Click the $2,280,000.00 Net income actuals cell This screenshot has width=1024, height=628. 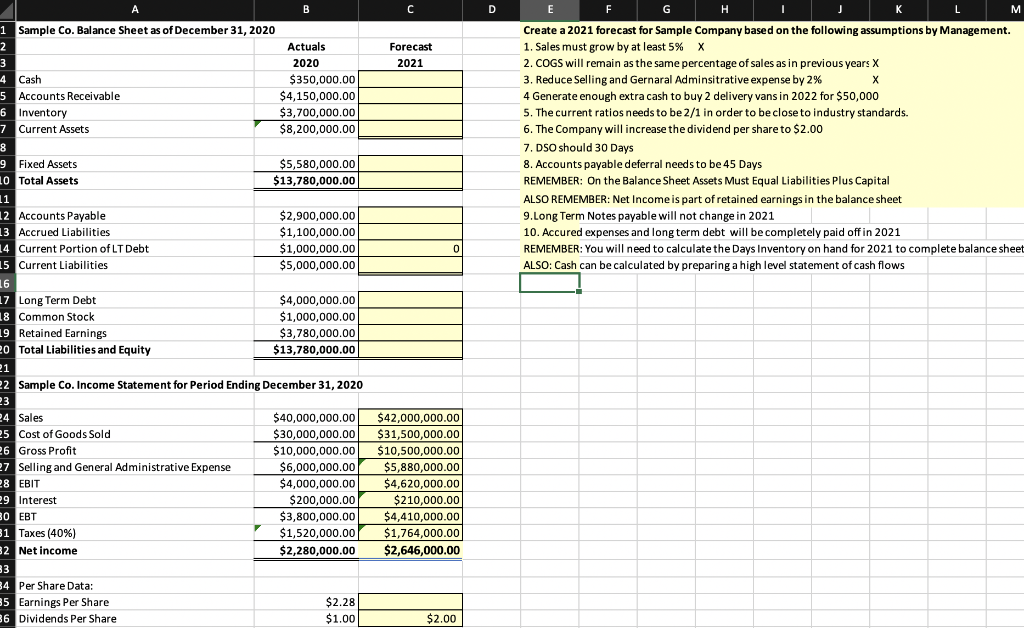[306, 550]
